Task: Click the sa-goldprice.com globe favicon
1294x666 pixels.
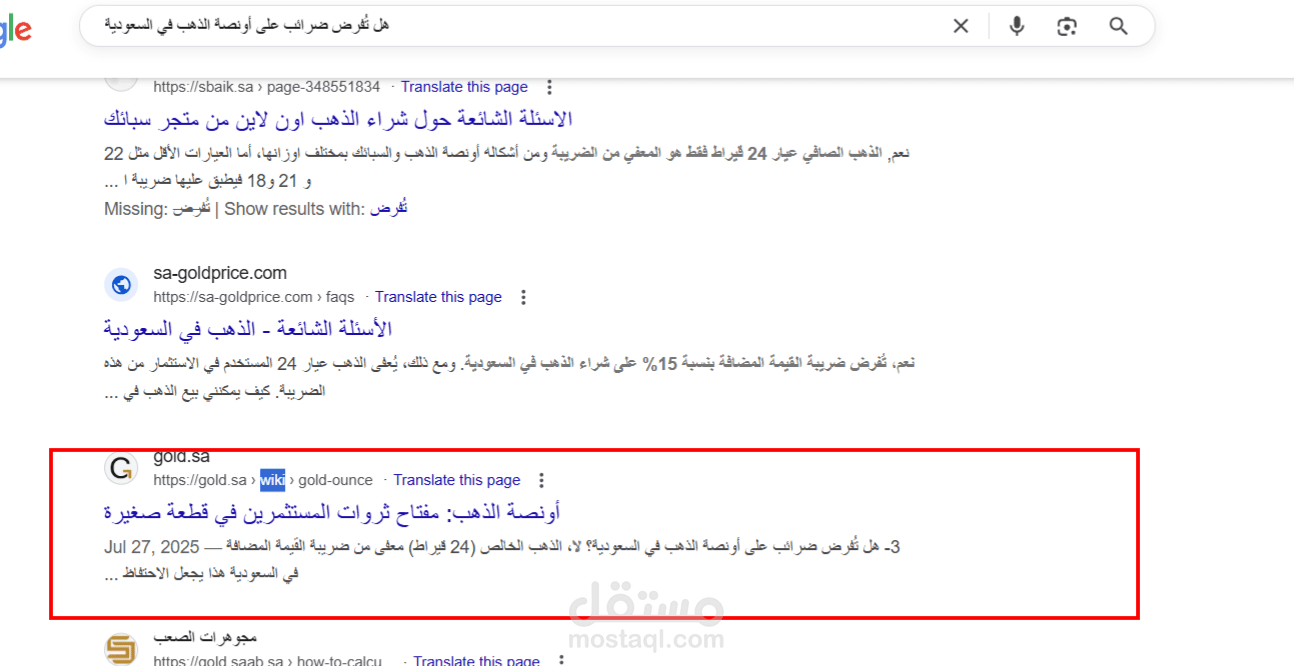Action: [121, 285]
